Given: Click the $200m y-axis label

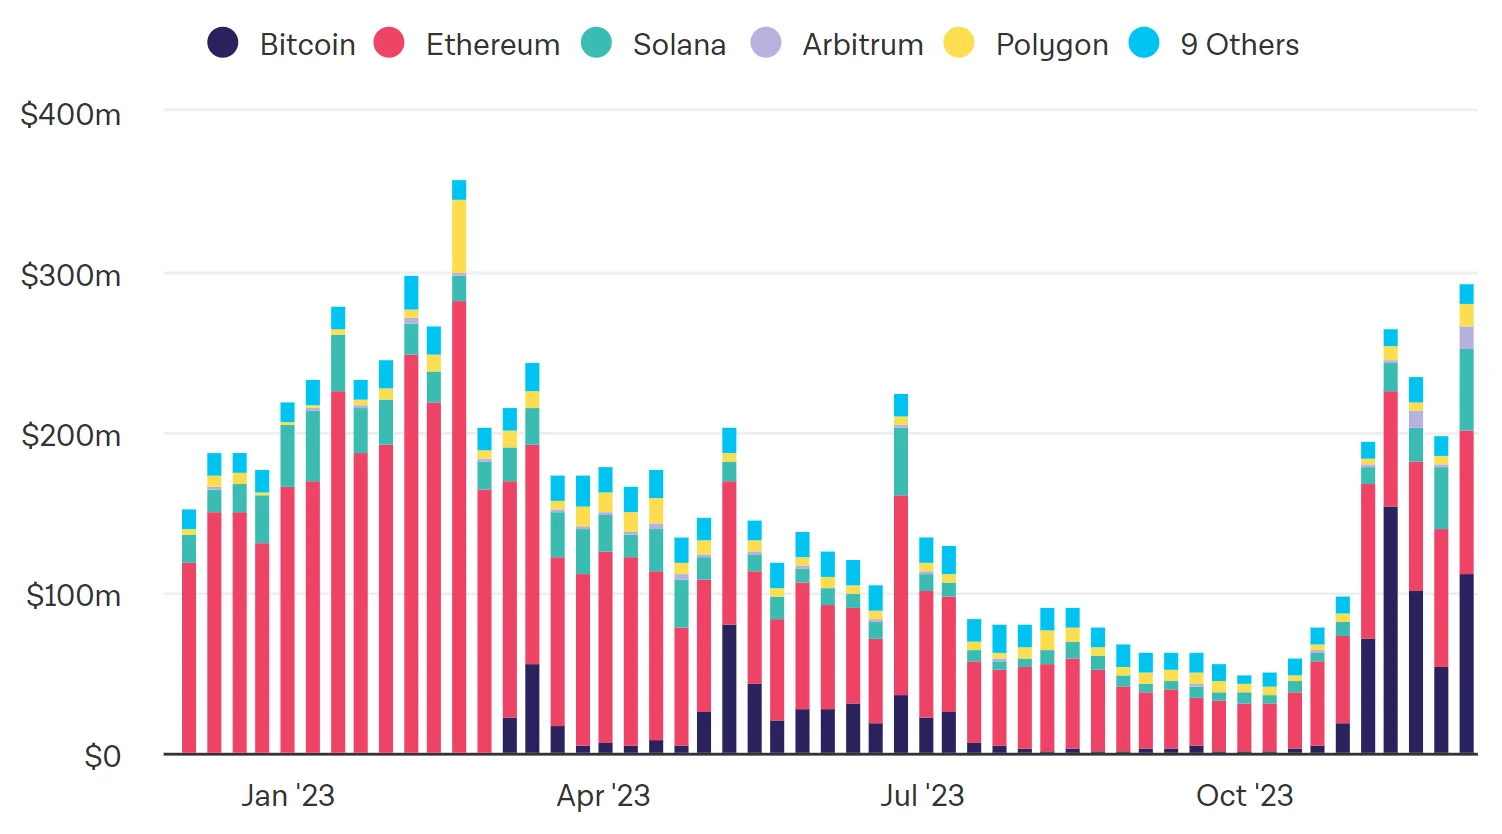Looking at the screenshot, I should pos(71,436).
